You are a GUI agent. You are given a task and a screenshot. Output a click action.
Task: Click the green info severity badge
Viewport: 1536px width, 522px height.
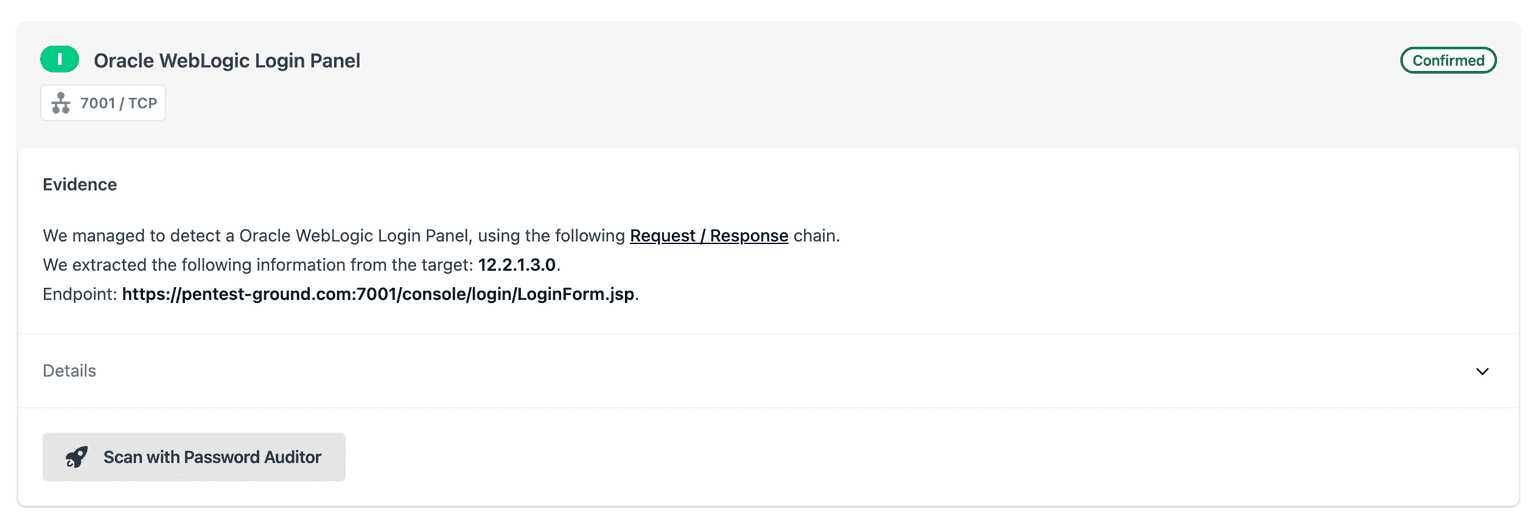click(x=59, y=60)
